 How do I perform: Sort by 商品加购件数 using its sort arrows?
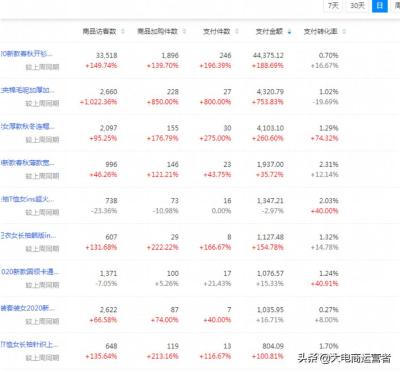(184, 31)
